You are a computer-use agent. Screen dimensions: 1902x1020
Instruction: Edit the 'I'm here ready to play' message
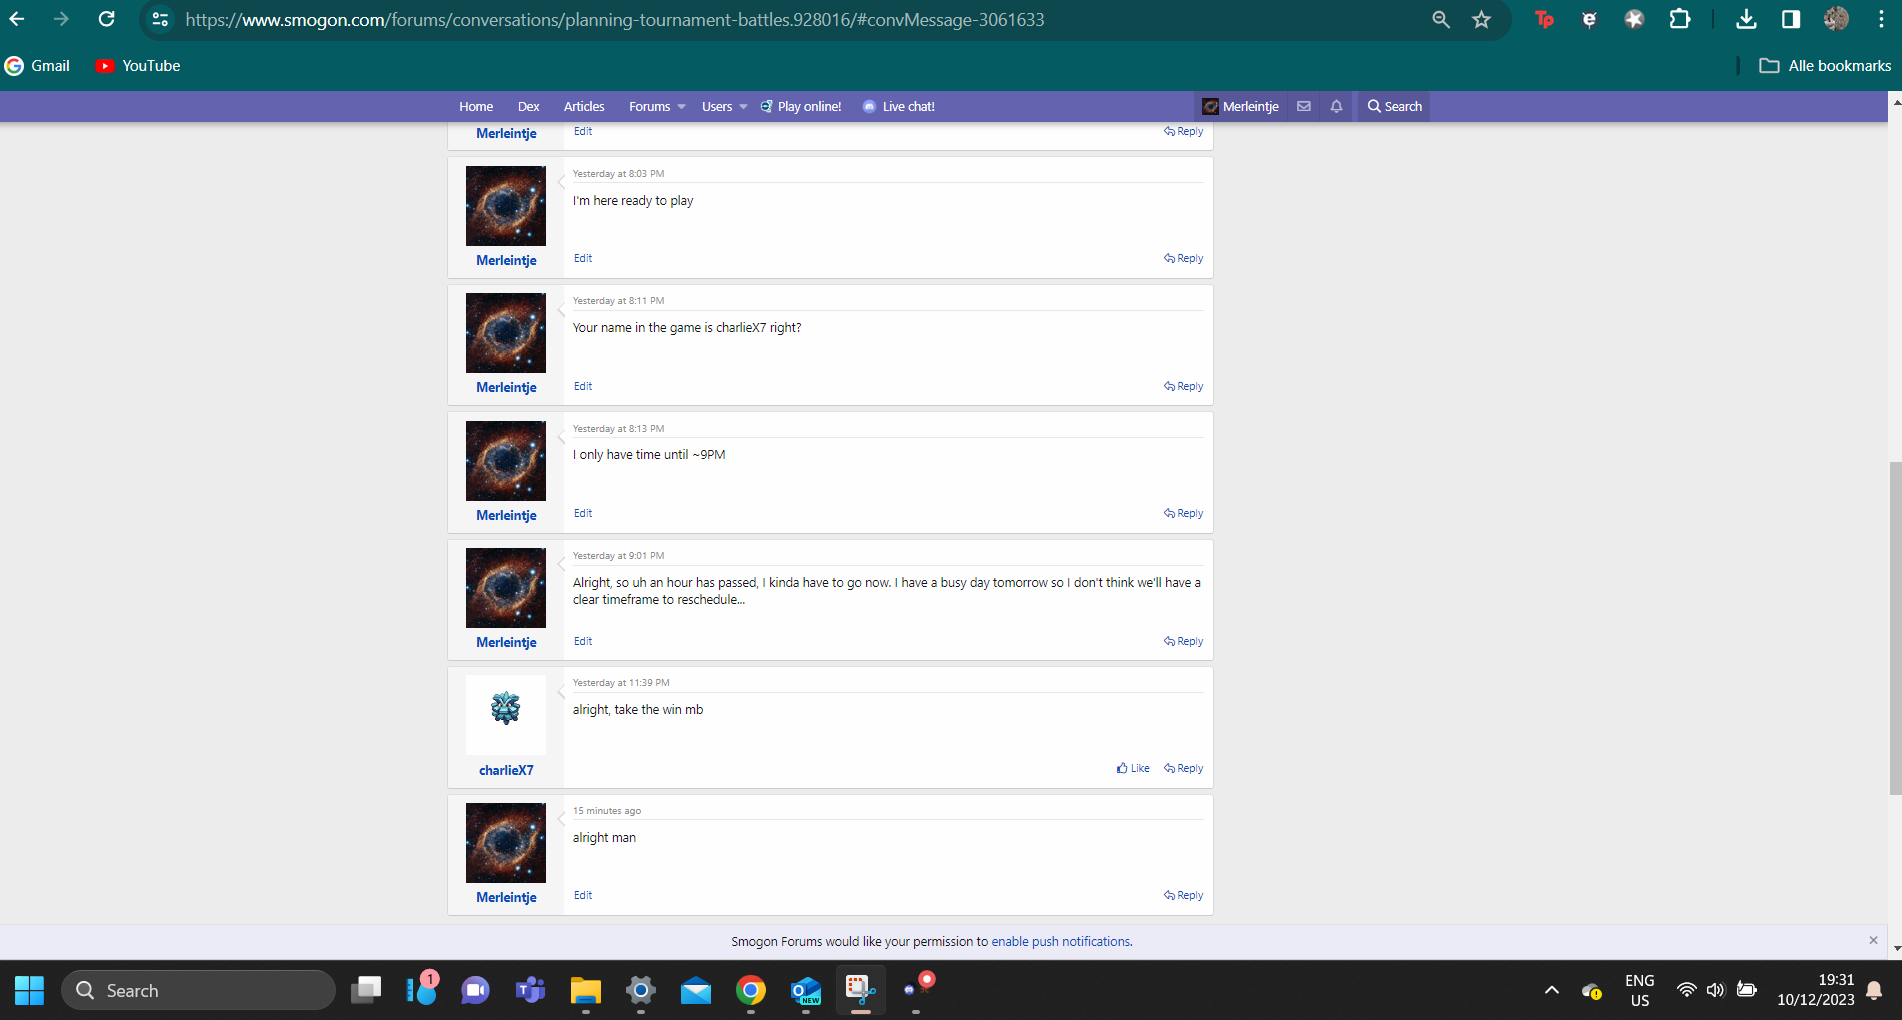tap(583, 258)
